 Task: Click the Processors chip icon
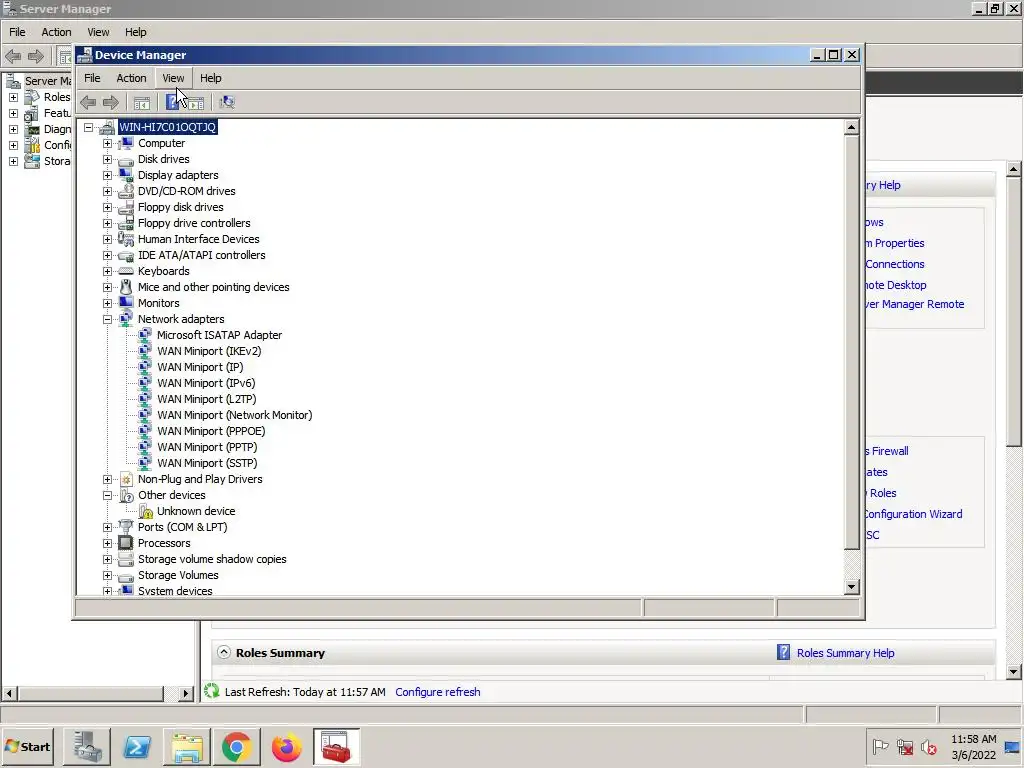pos(126,543)
